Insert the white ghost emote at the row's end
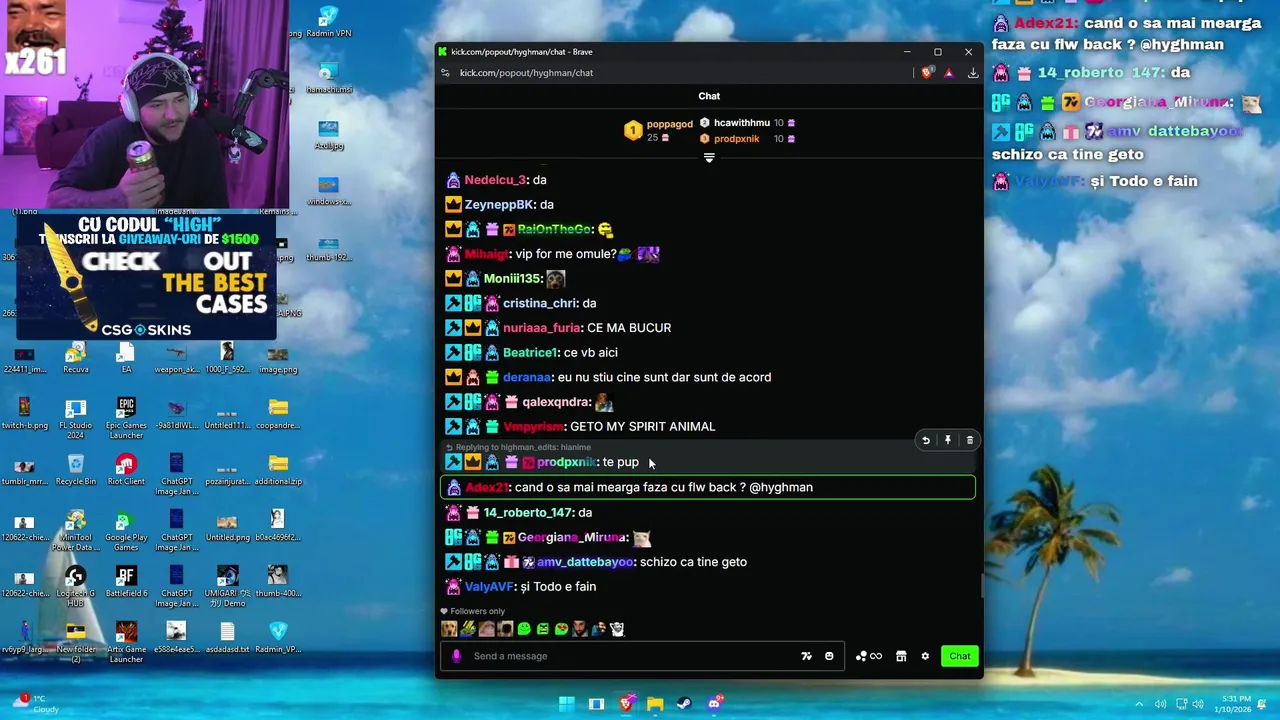Screen dimensions: 1280x720 click(x=618, y=629)
